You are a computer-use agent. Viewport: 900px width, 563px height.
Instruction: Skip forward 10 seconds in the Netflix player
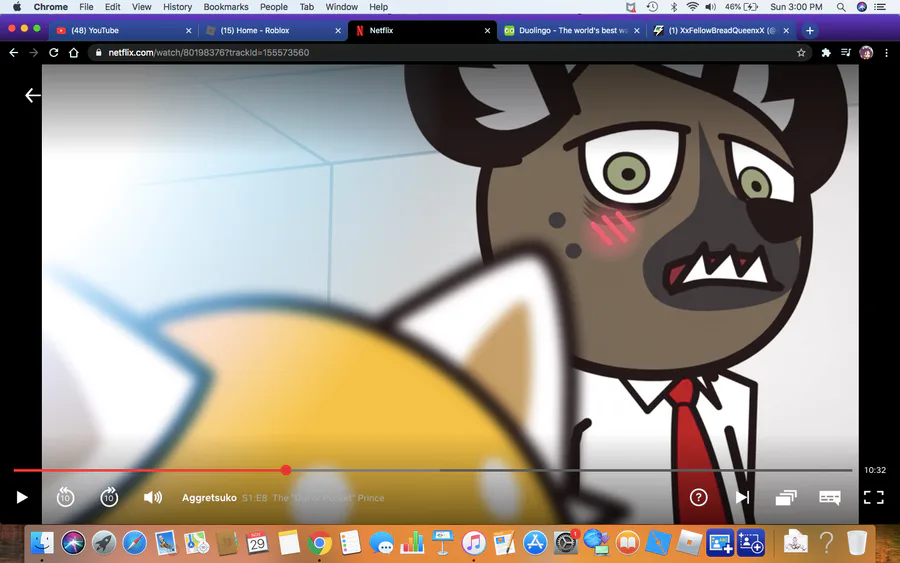tap(109, 497)
